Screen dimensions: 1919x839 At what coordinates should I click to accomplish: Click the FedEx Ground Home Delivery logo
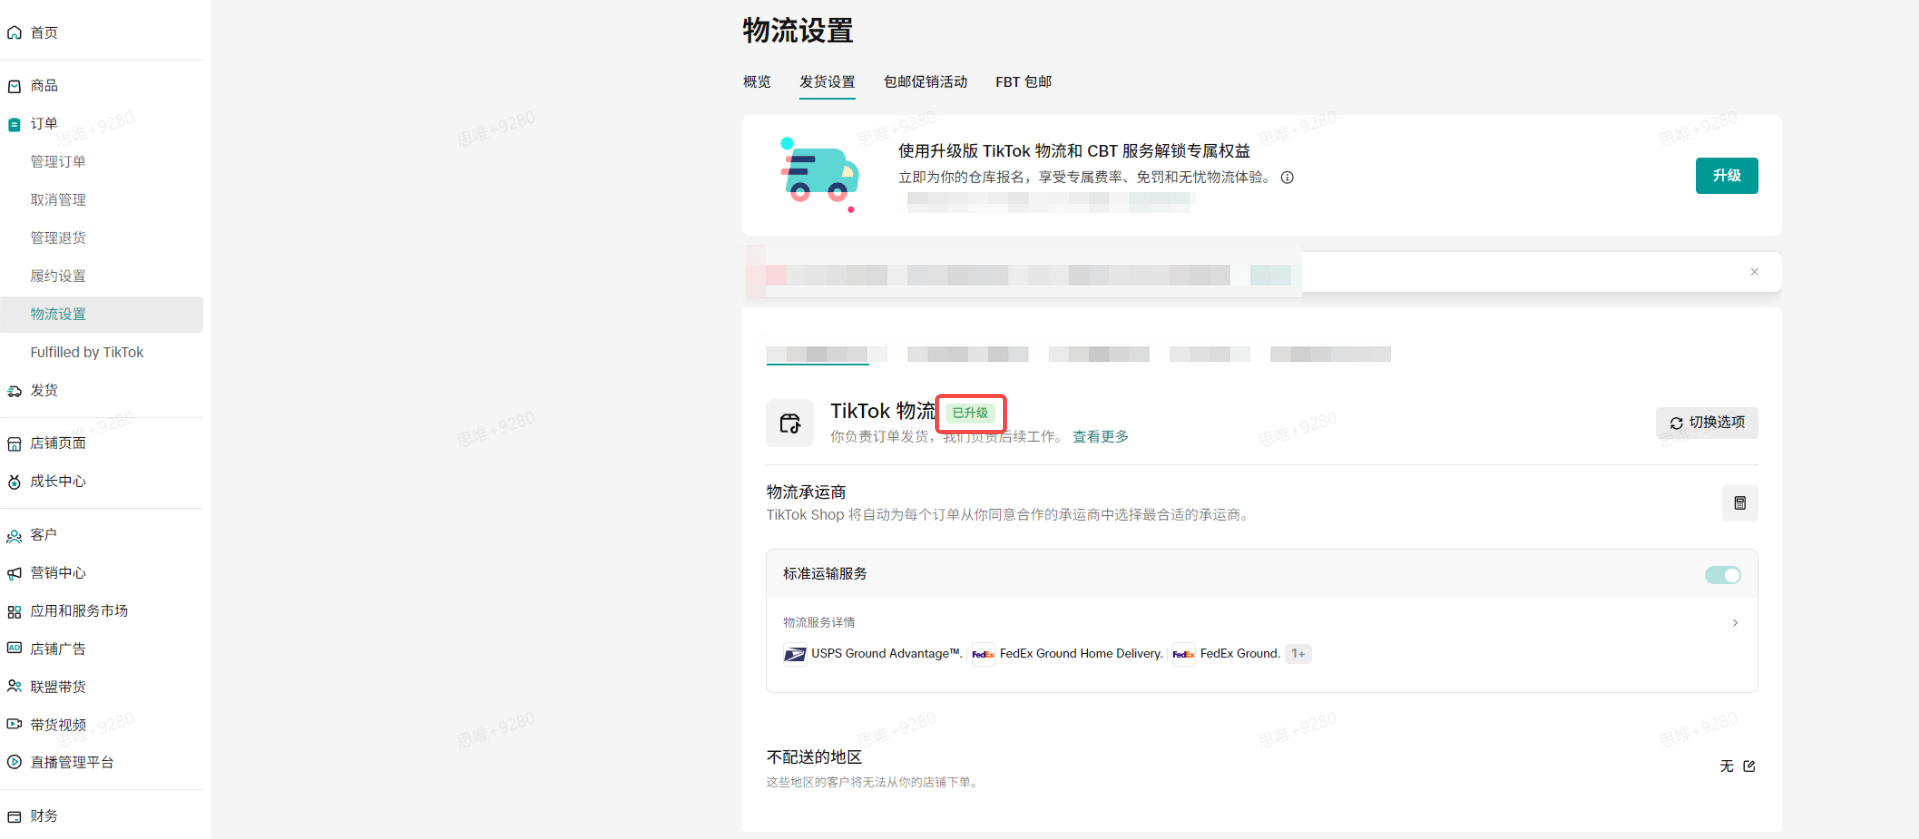983,654
